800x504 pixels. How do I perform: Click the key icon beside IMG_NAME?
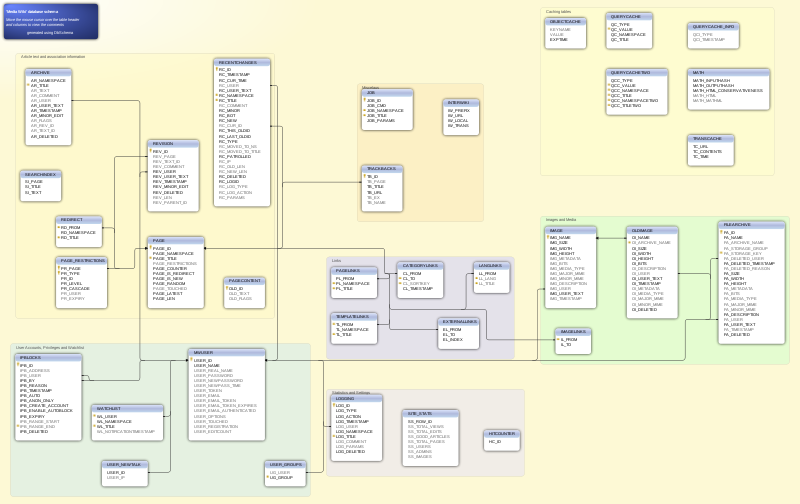548,237
